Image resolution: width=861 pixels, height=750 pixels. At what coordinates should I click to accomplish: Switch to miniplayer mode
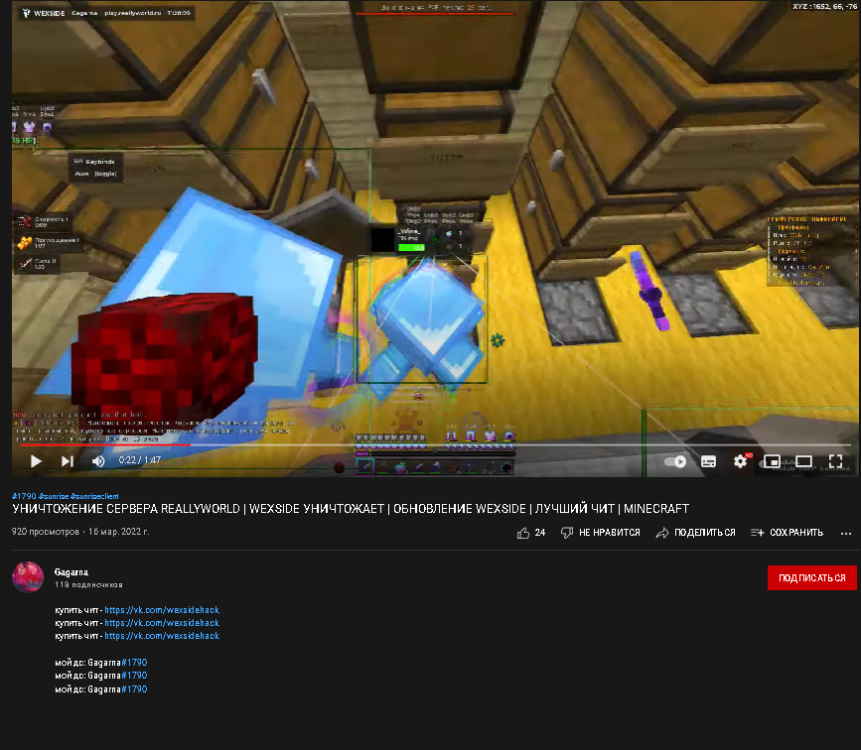click(773, 462)
